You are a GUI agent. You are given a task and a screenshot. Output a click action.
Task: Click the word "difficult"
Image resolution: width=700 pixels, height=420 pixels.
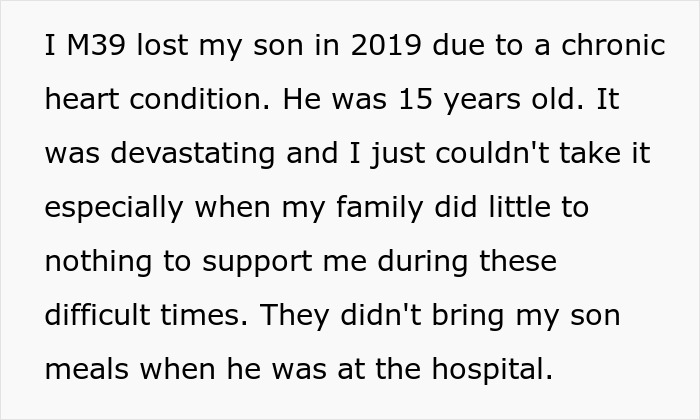pos(97,317)
